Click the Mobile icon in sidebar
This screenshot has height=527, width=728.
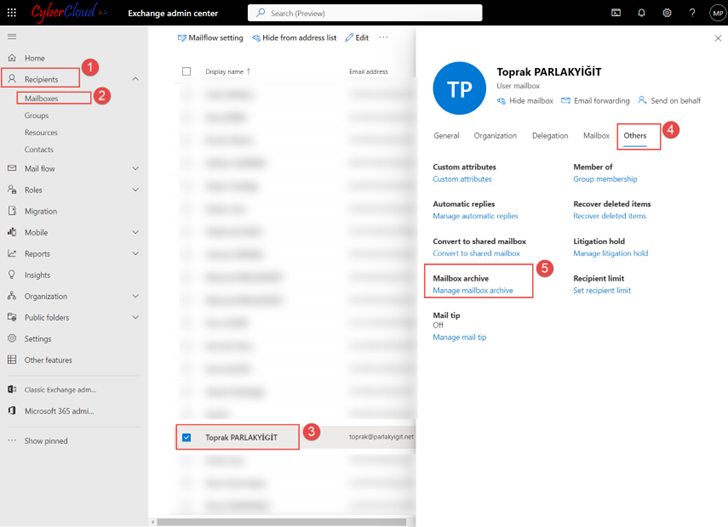click(x=12, y=232)
